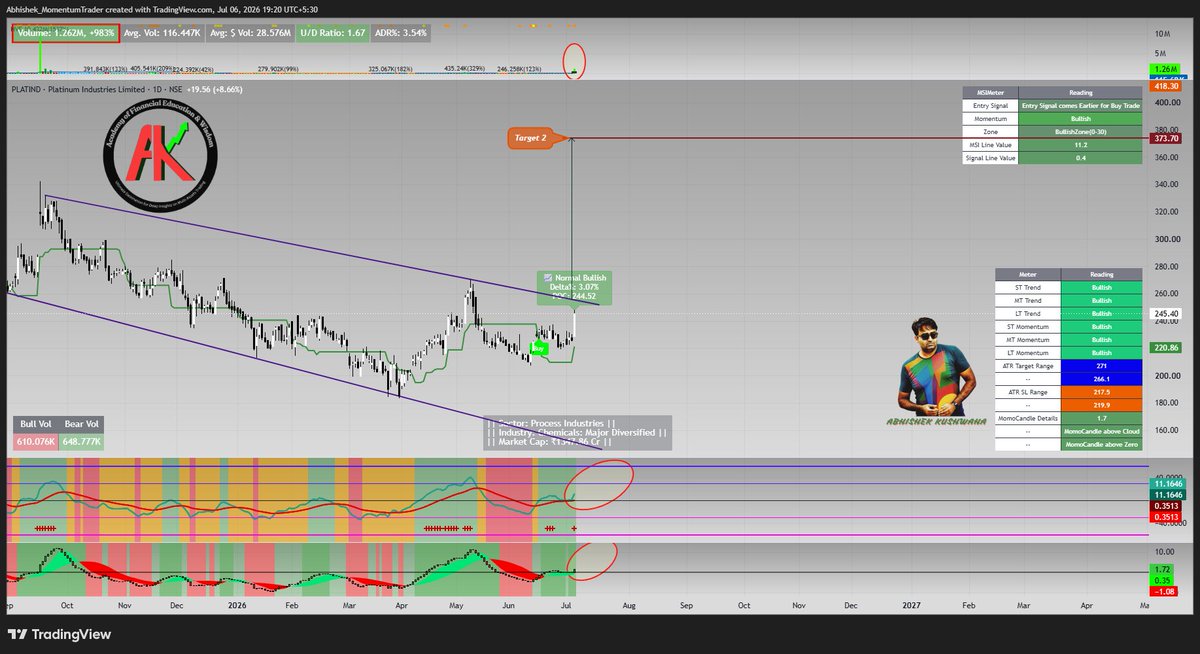The height and width of the screenshot is (654, 1200).
Task: Click the 'MSIMeter' table header
Action: (989, 92)
